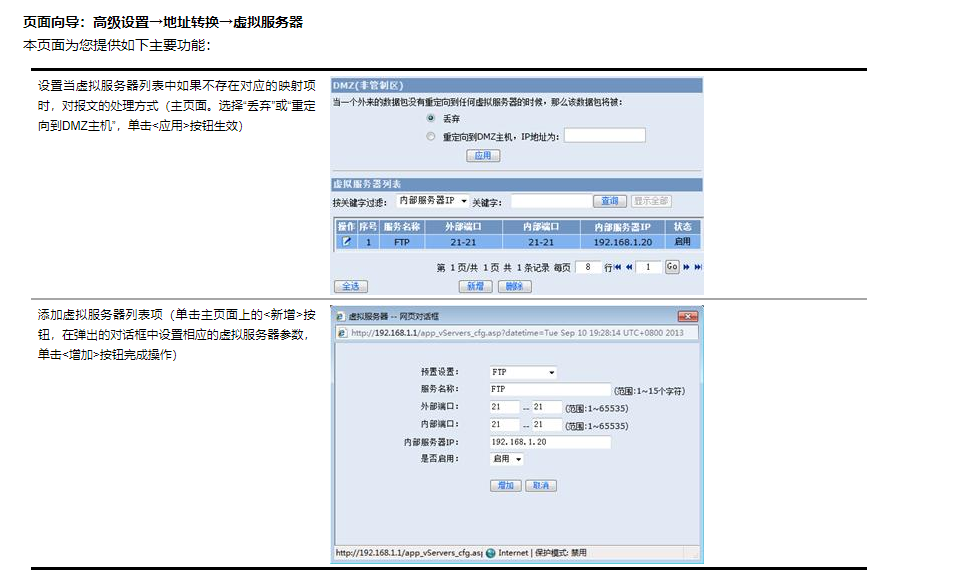This screenshot has height=586, width=959.
Task: Click the rows-per-page field showing 8
Action: click(588, 267)
